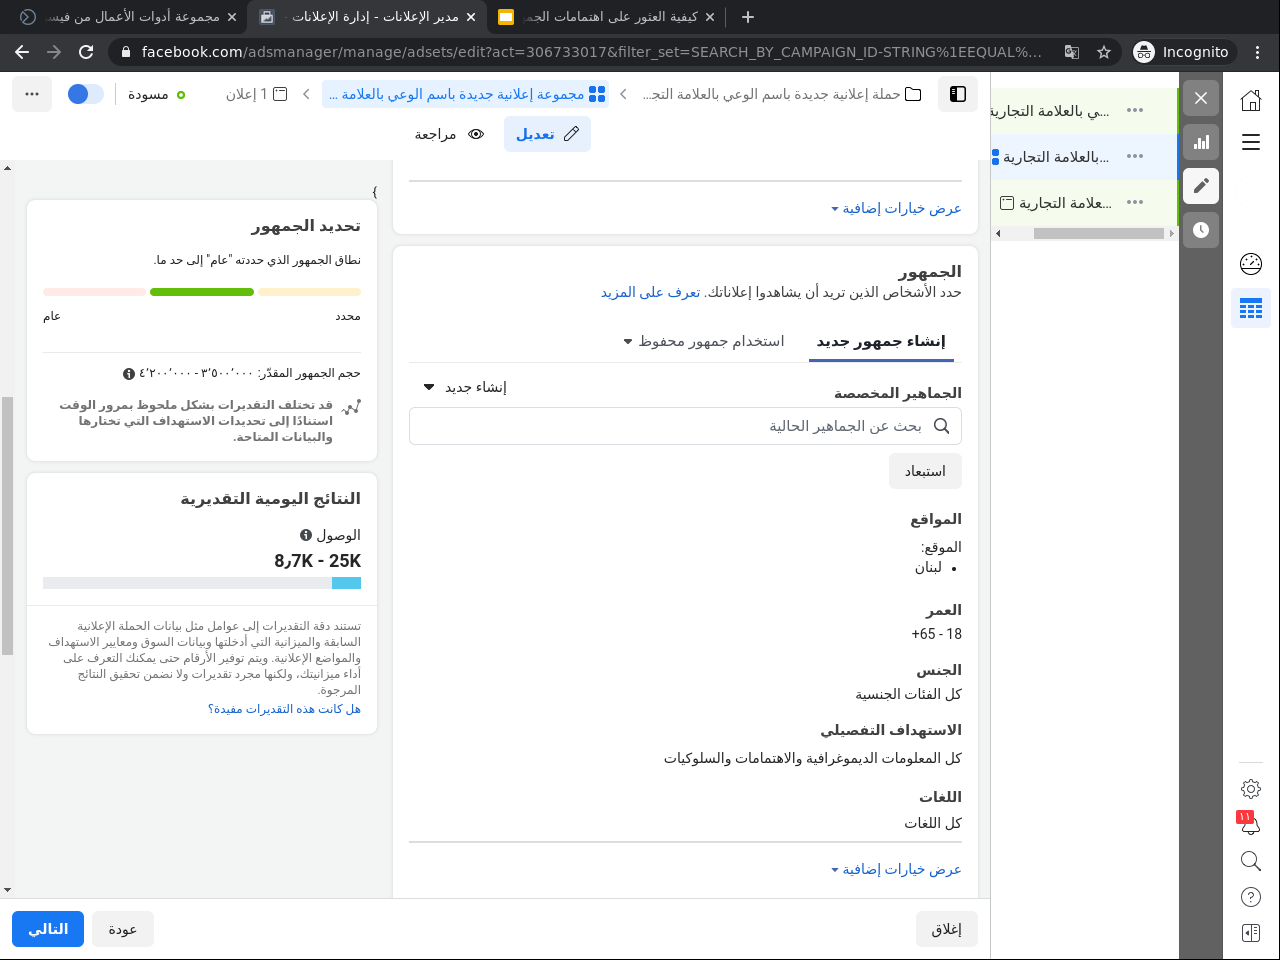Select the ad set row in the tree panel

tap(1085, 157)
